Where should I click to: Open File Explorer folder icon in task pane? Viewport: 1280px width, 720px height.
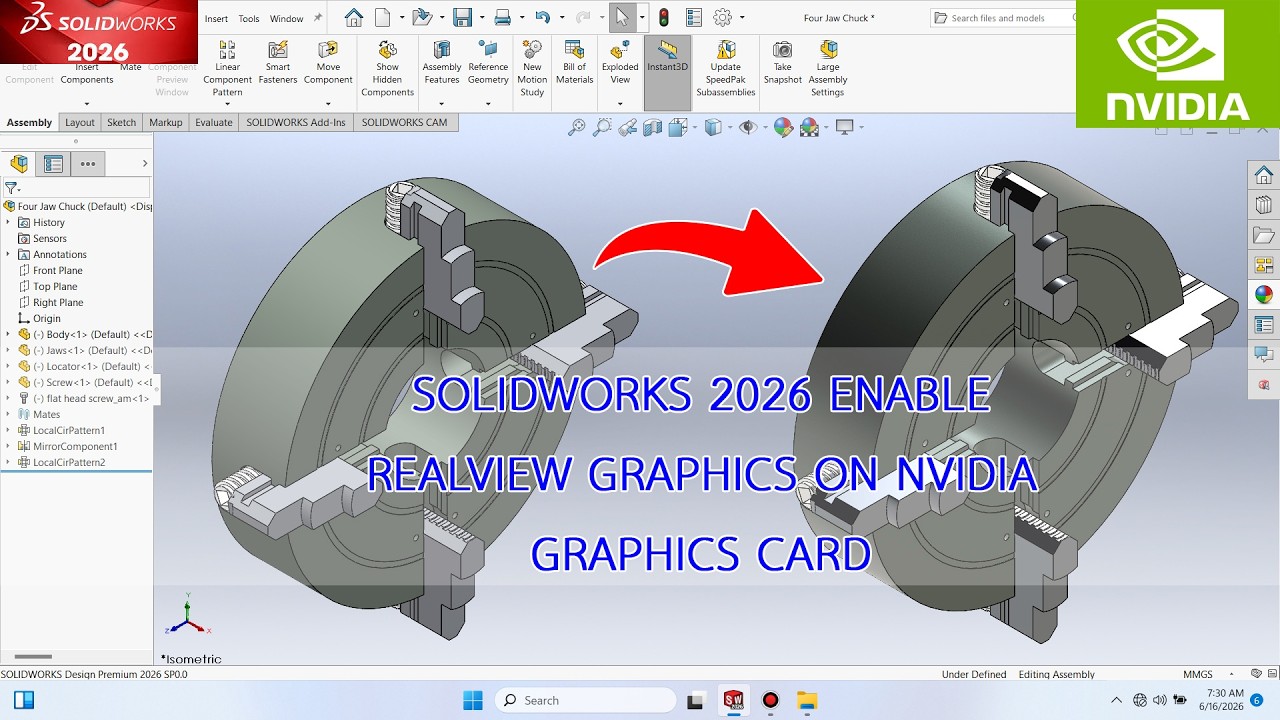(1264, 235)
